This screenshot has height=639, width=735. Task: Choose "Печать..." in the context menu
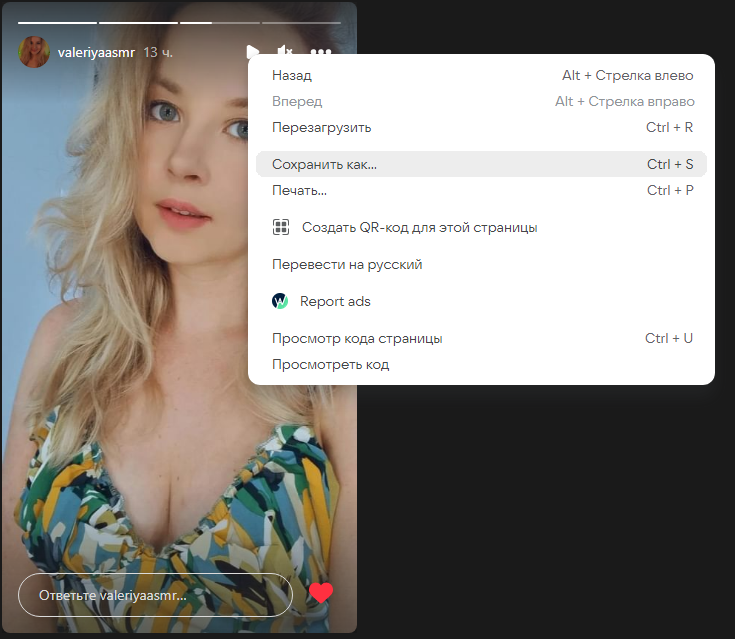point(481,190)
